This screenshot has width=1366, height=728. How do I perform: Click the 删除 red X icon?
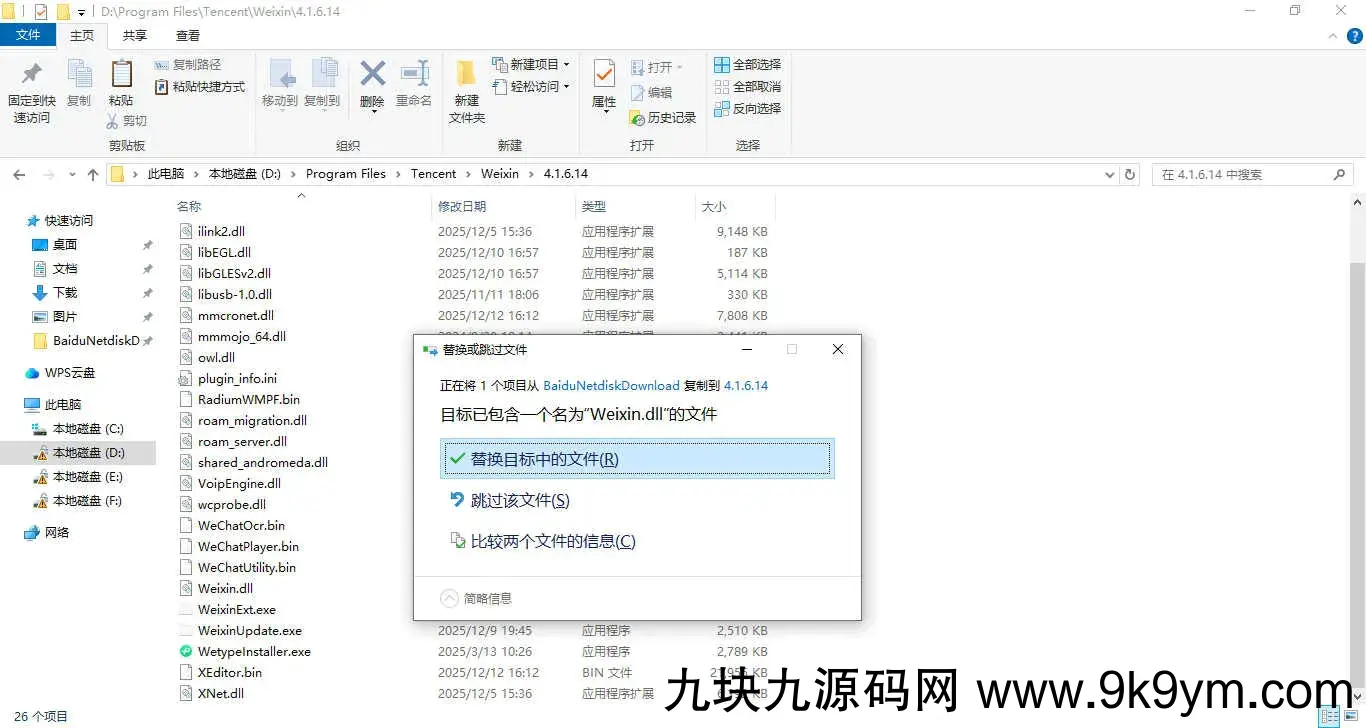click(x=372, y=74)
